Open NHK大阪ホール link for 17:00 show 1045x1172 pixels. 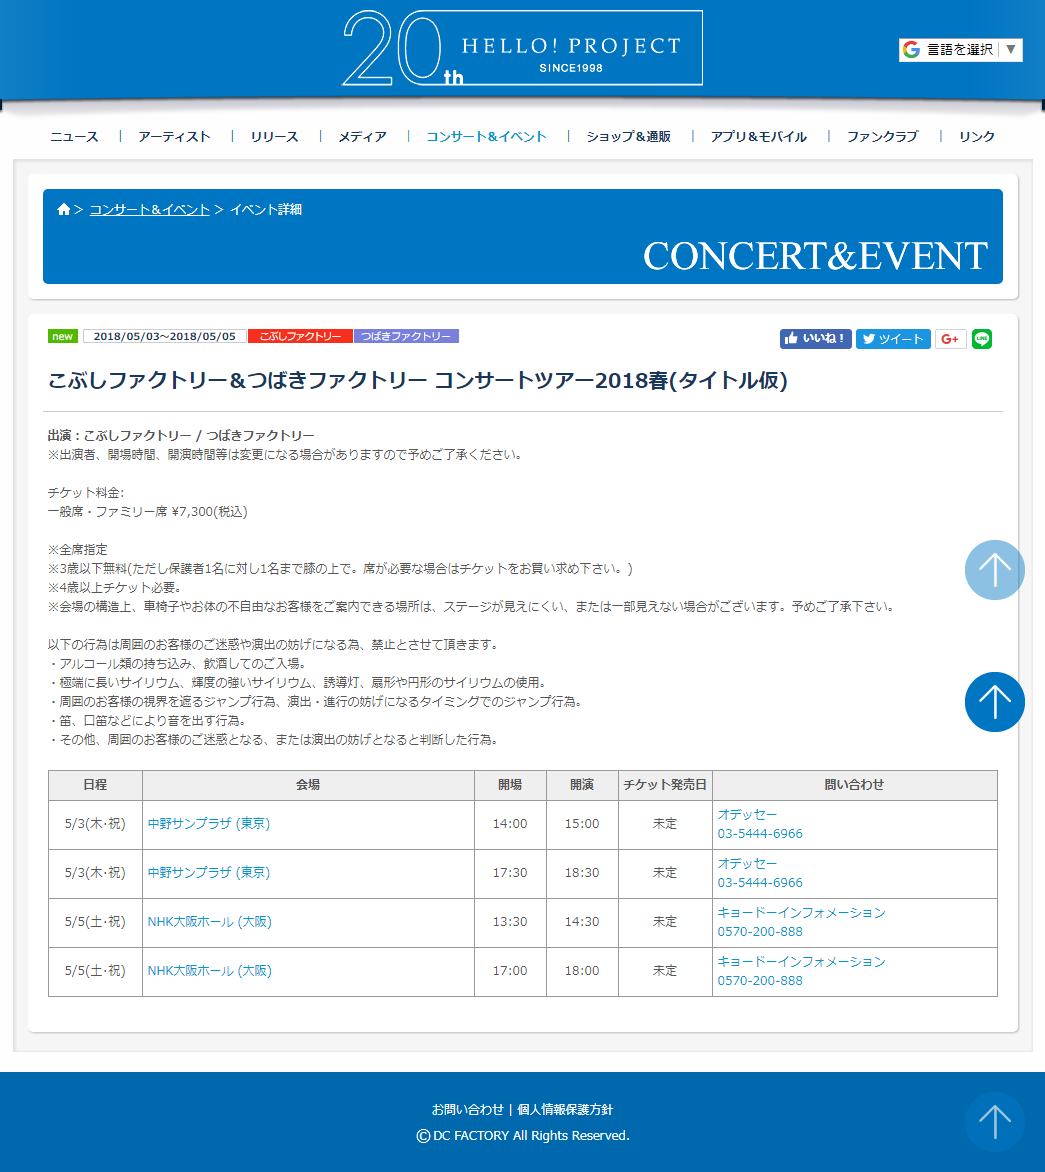(x=209, y=971)
